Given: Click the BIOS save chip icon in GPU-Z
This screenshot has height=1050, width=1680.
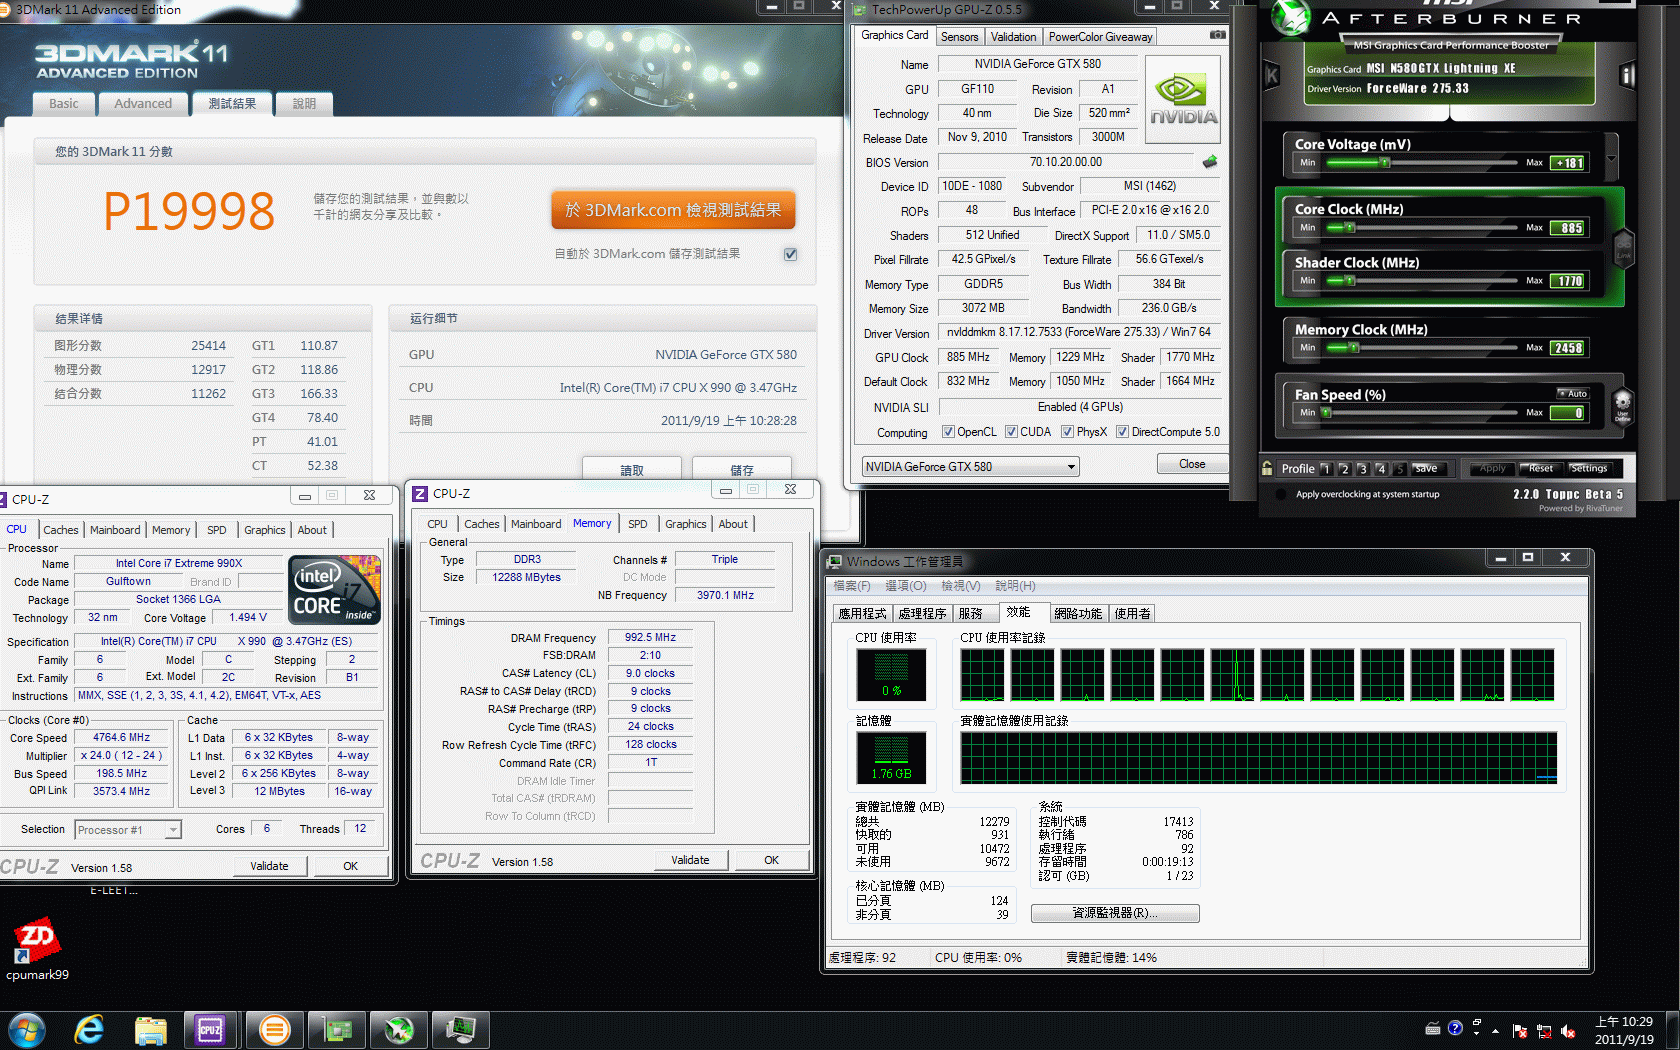Looking at the screenshot, I should [x=1210, y=162].
